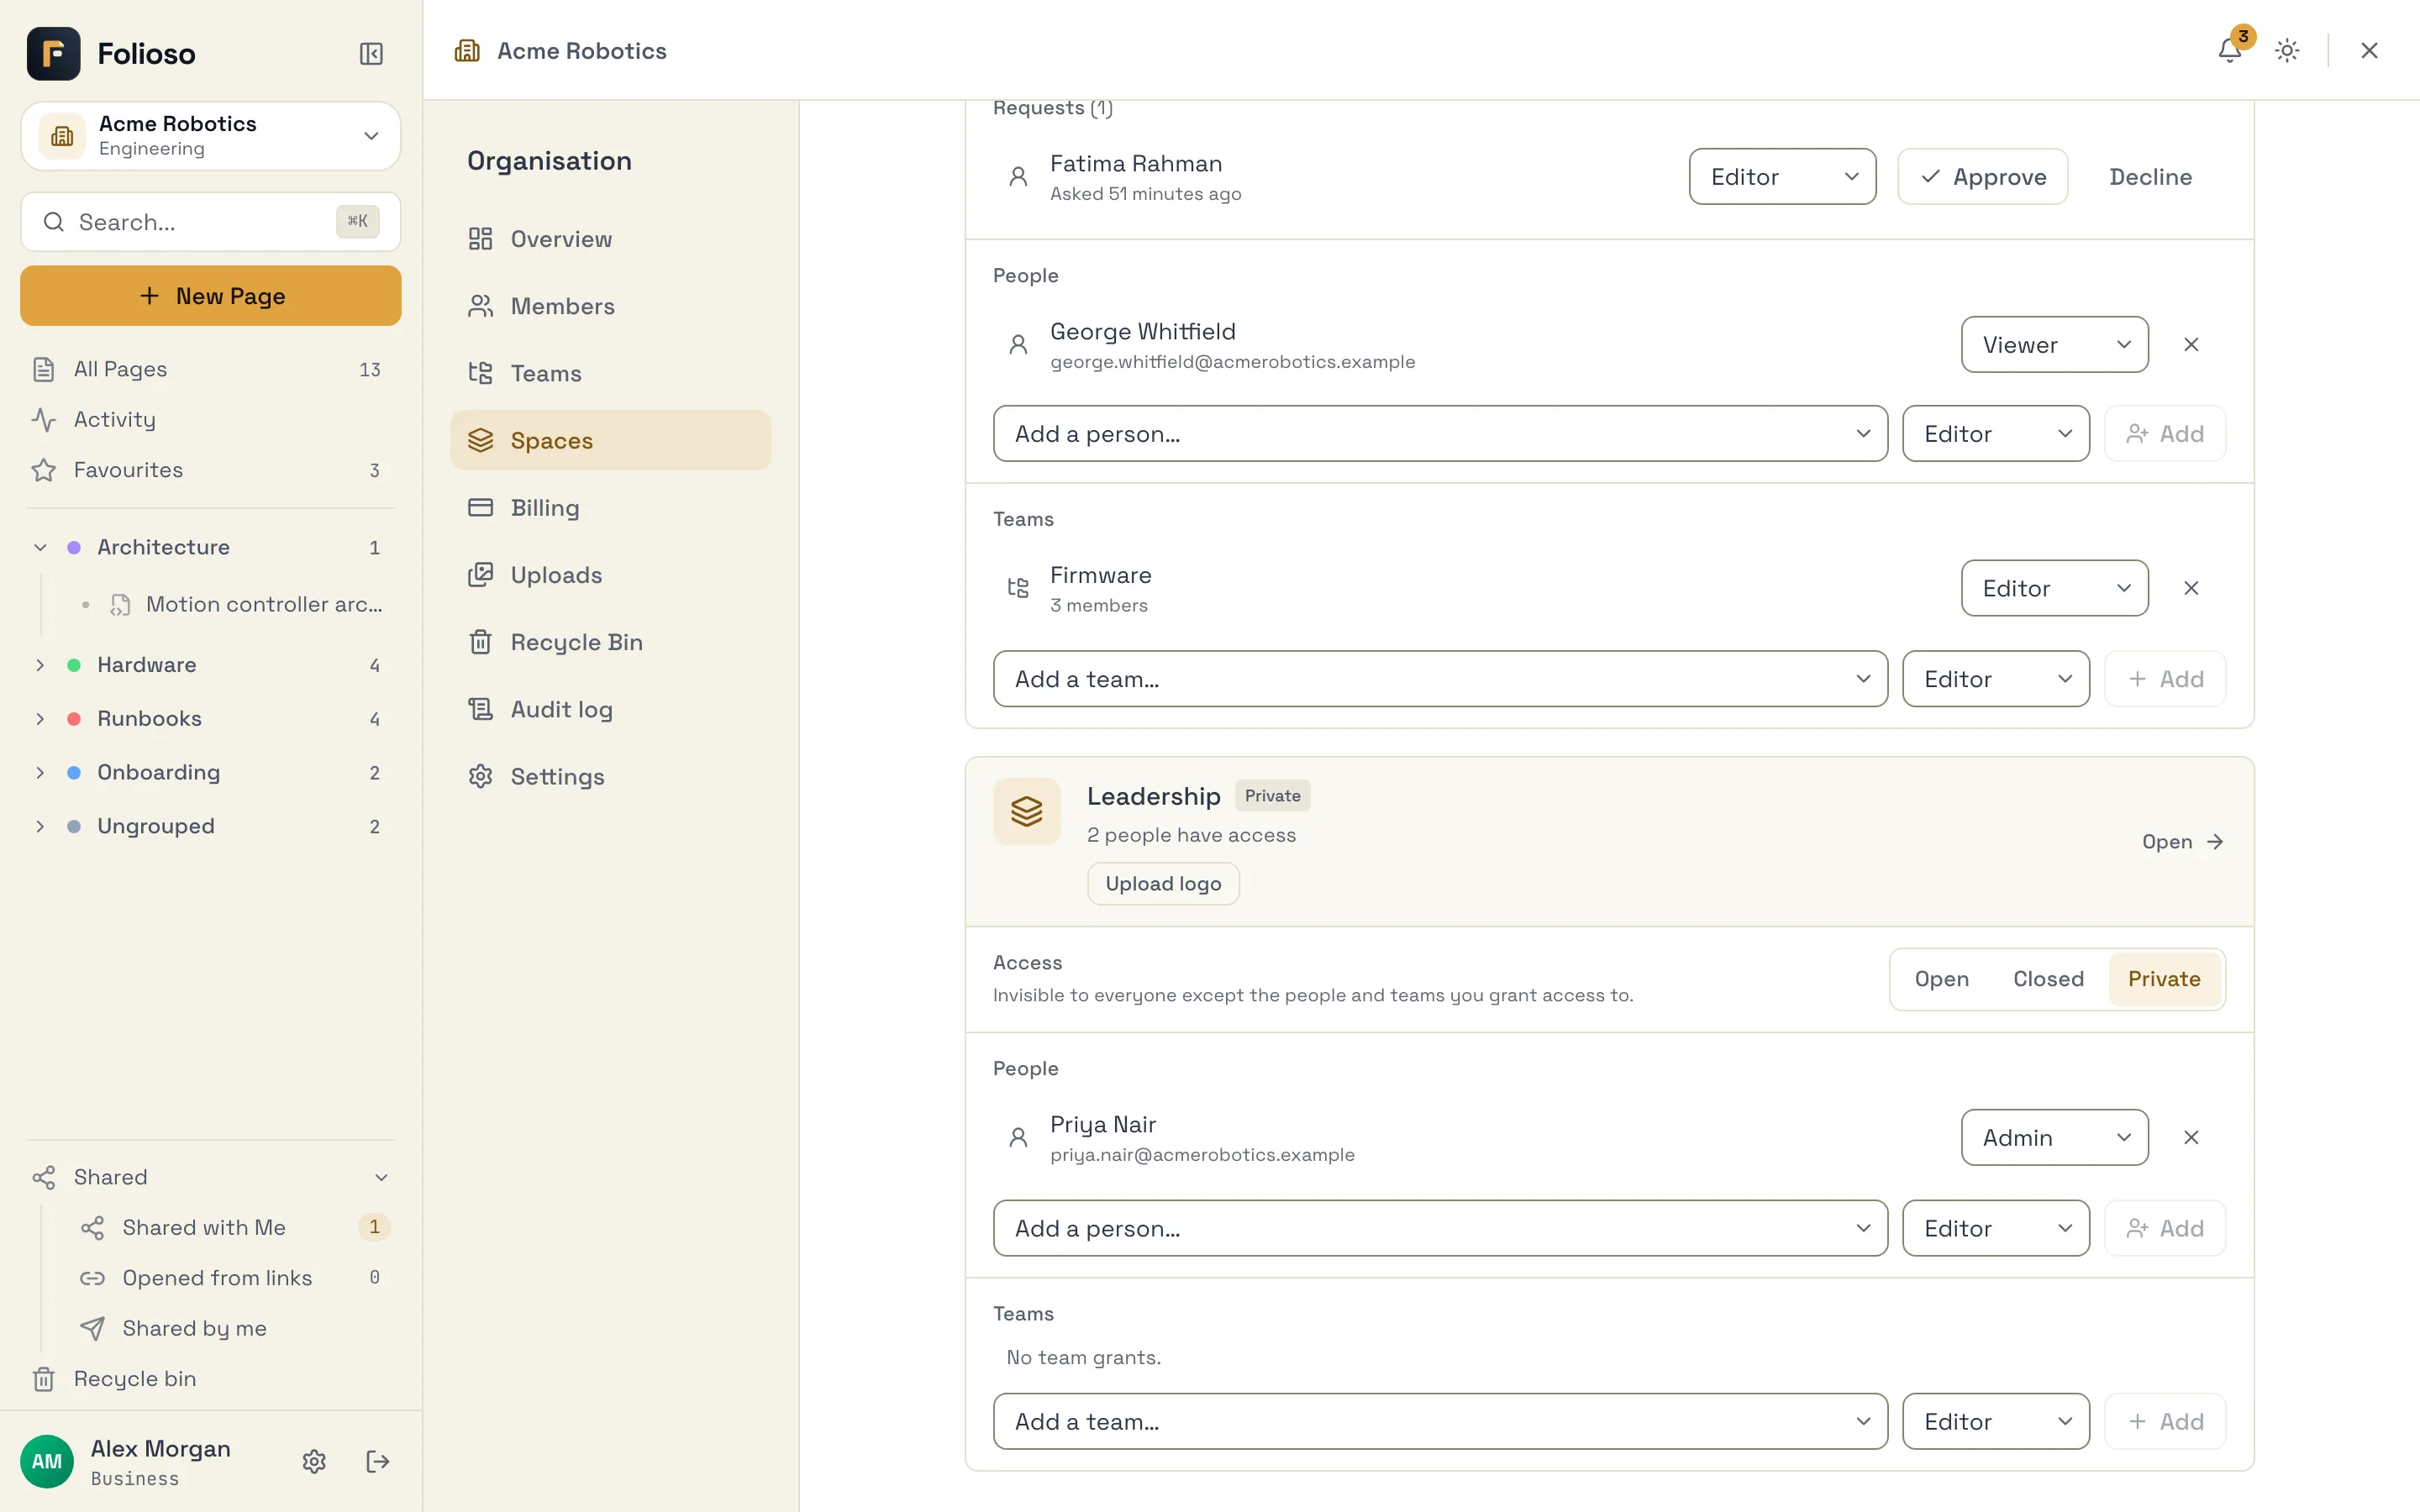
Task: Click the Alex Morgan AM avatar
Action: point(47,1461)
